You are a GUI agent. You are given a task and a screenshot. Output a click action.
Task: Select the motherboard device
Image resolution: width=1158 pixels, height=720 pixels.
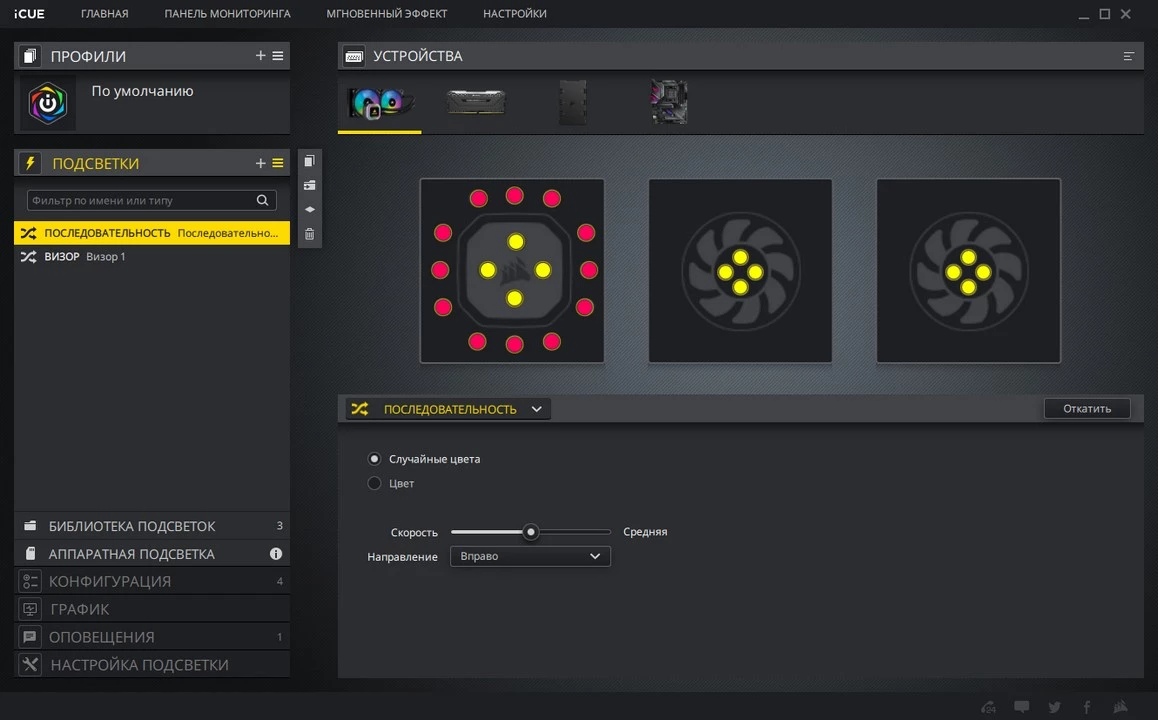(669, 102)
